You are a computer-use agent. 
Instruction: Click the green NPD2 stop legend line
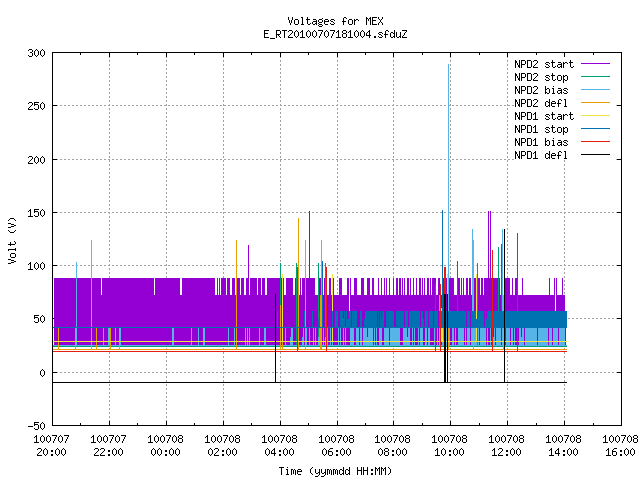pyautogui.click(x=595, y=77)
